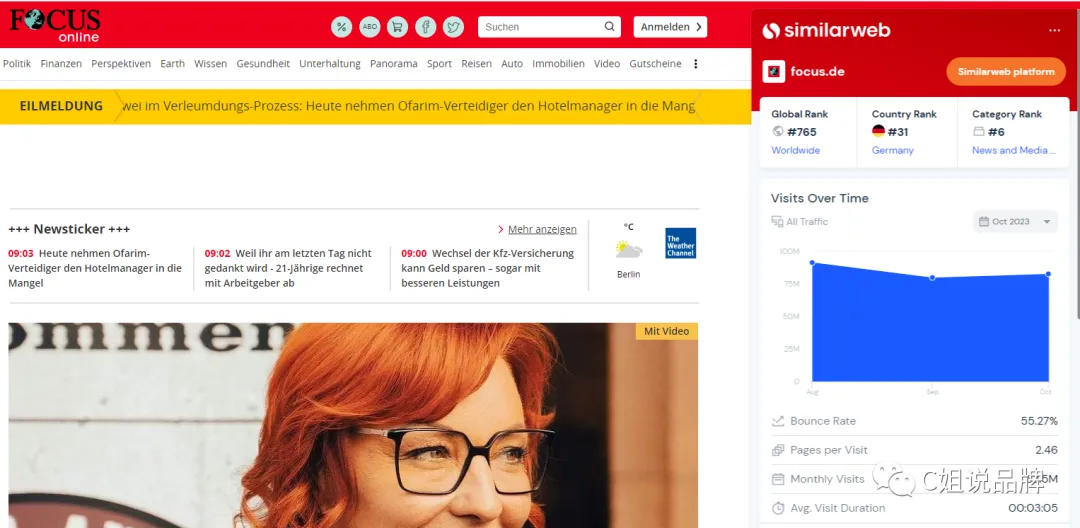The height and width of the screenshot is (528, 1080).
Task: Click the Aug data point on chart
Action: (812, 262)
